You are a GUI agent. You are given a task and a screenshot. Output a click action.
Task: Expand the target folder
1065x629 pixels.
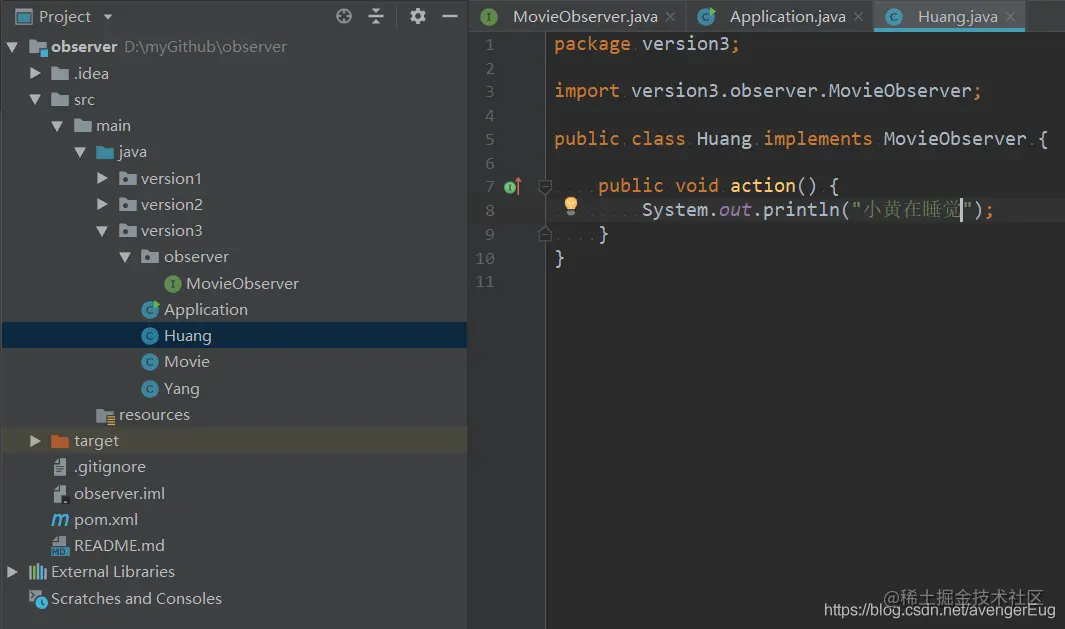[x=35, y=441]
